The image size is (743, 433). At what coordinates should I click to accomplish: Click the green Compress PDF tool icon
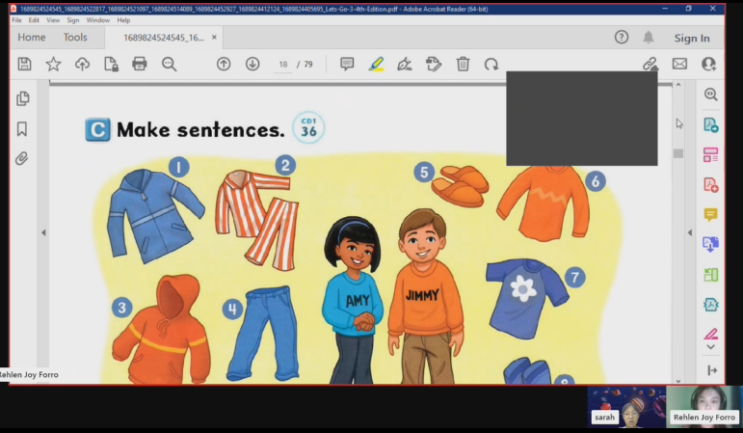711,274
